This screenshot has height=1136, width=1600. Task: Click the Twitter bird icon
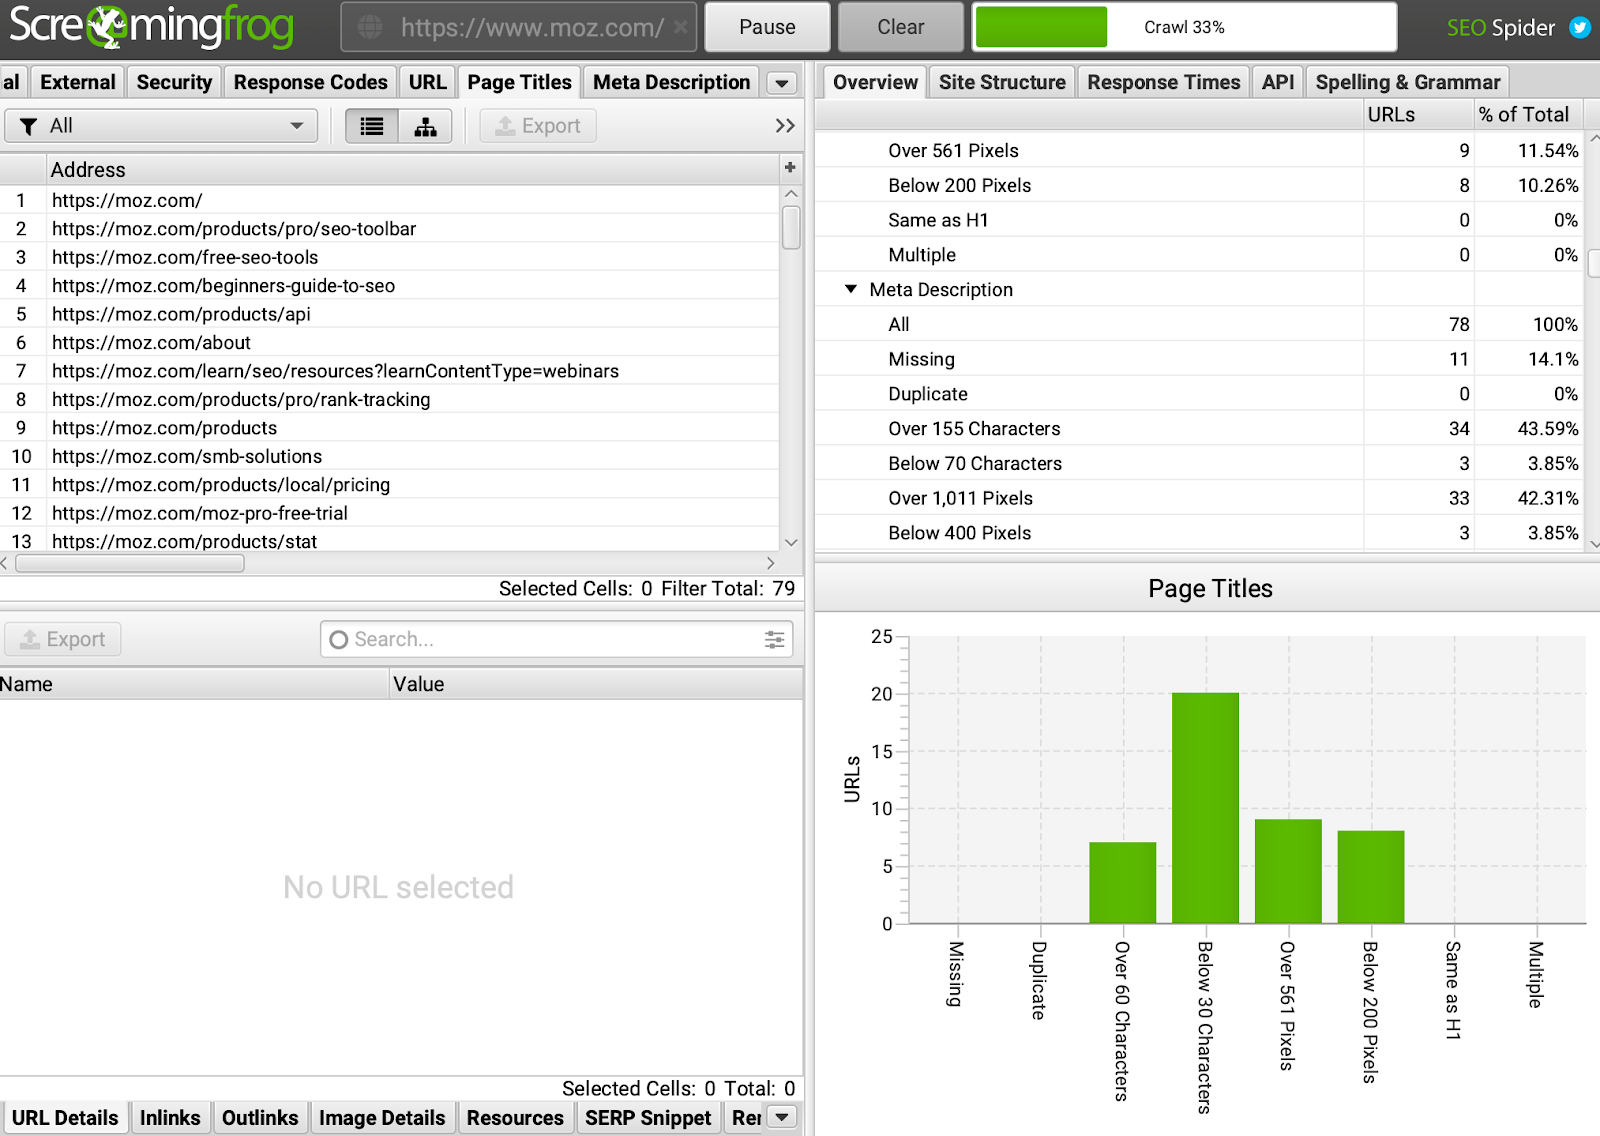point(1580,27)
